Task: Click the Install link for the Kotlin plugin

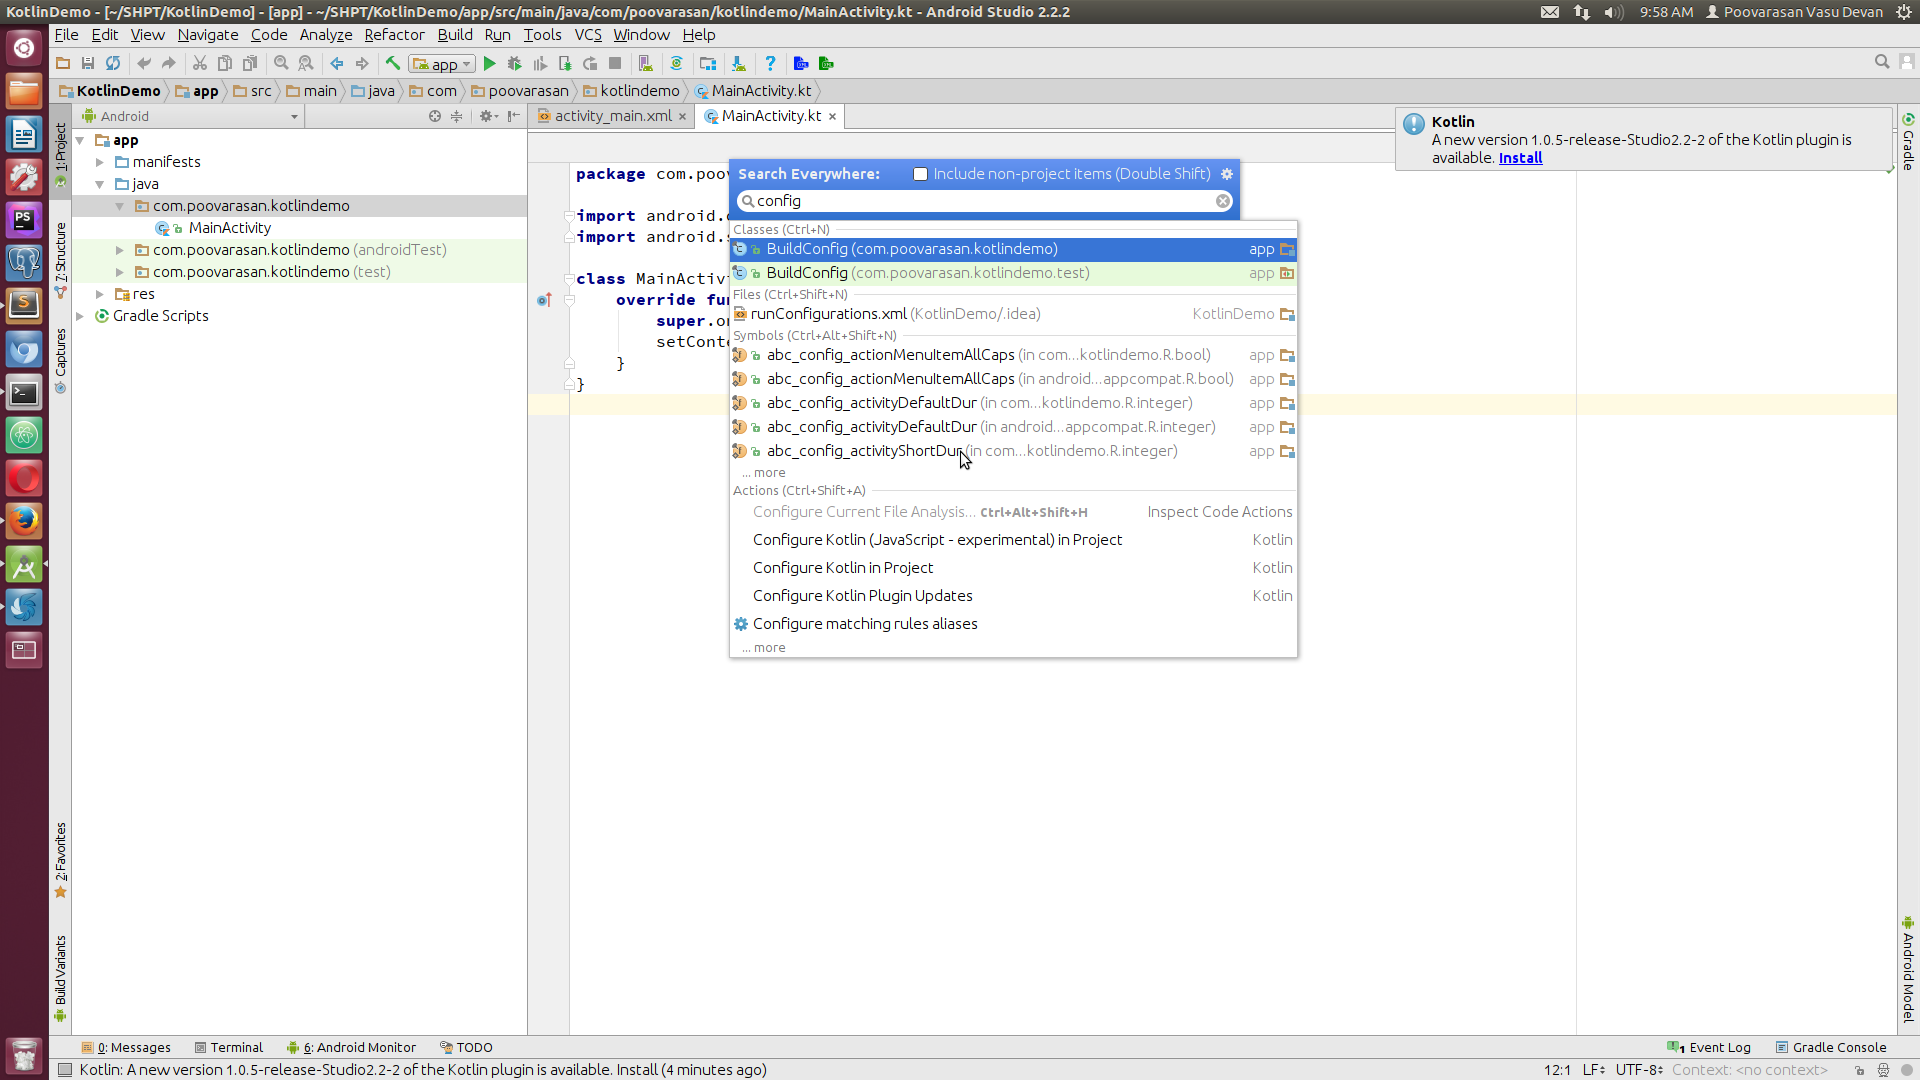Action: pyautogui.click(x=1520, y=157)
